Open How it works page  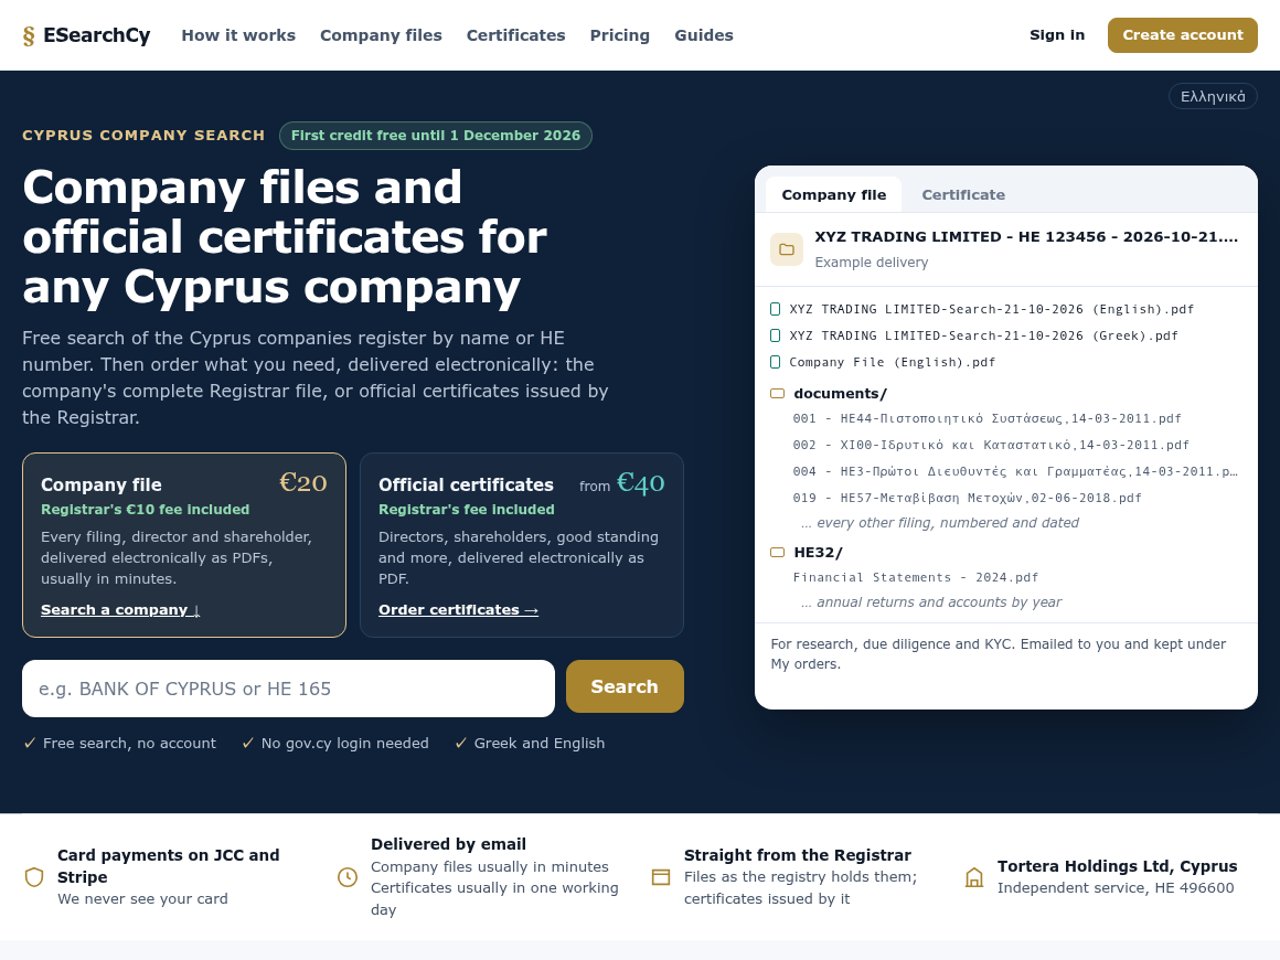tap(238, 35)
